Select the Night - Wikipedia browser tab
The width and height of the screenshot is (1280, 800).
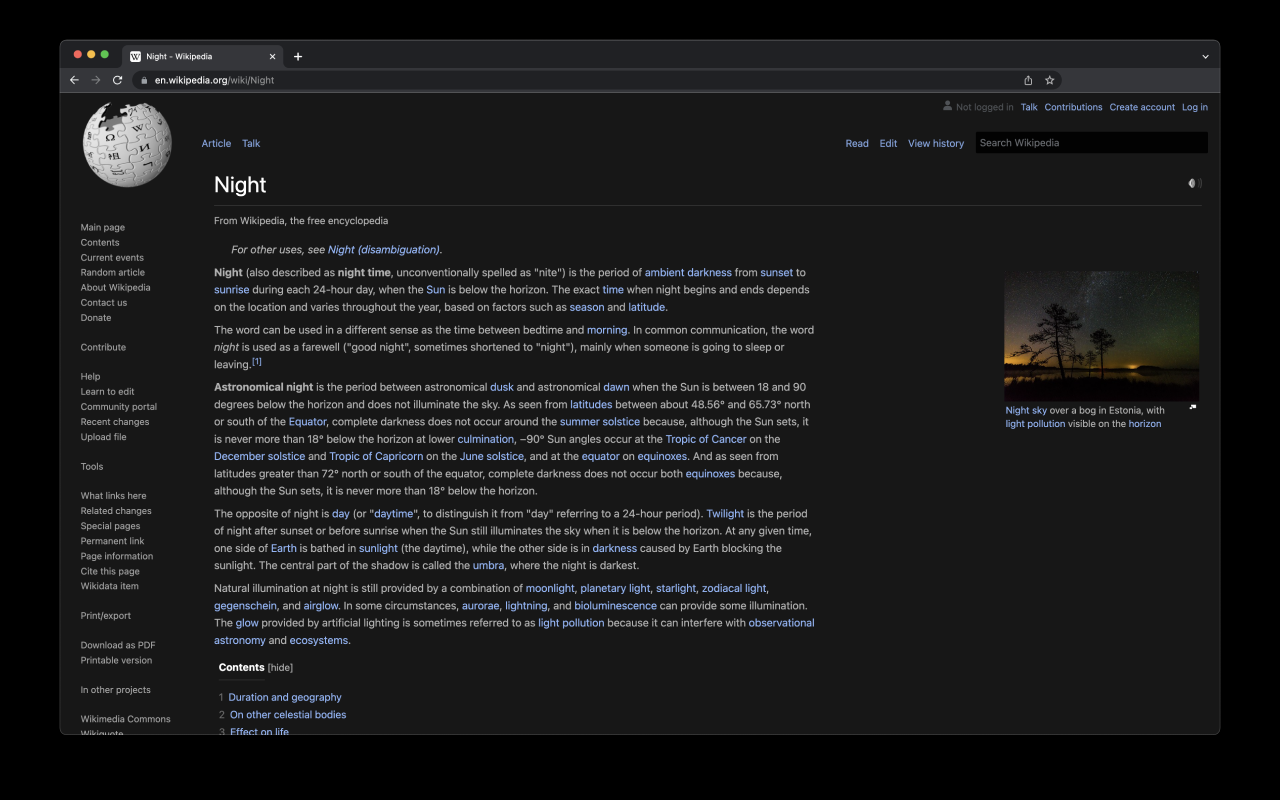pos(202,57)
